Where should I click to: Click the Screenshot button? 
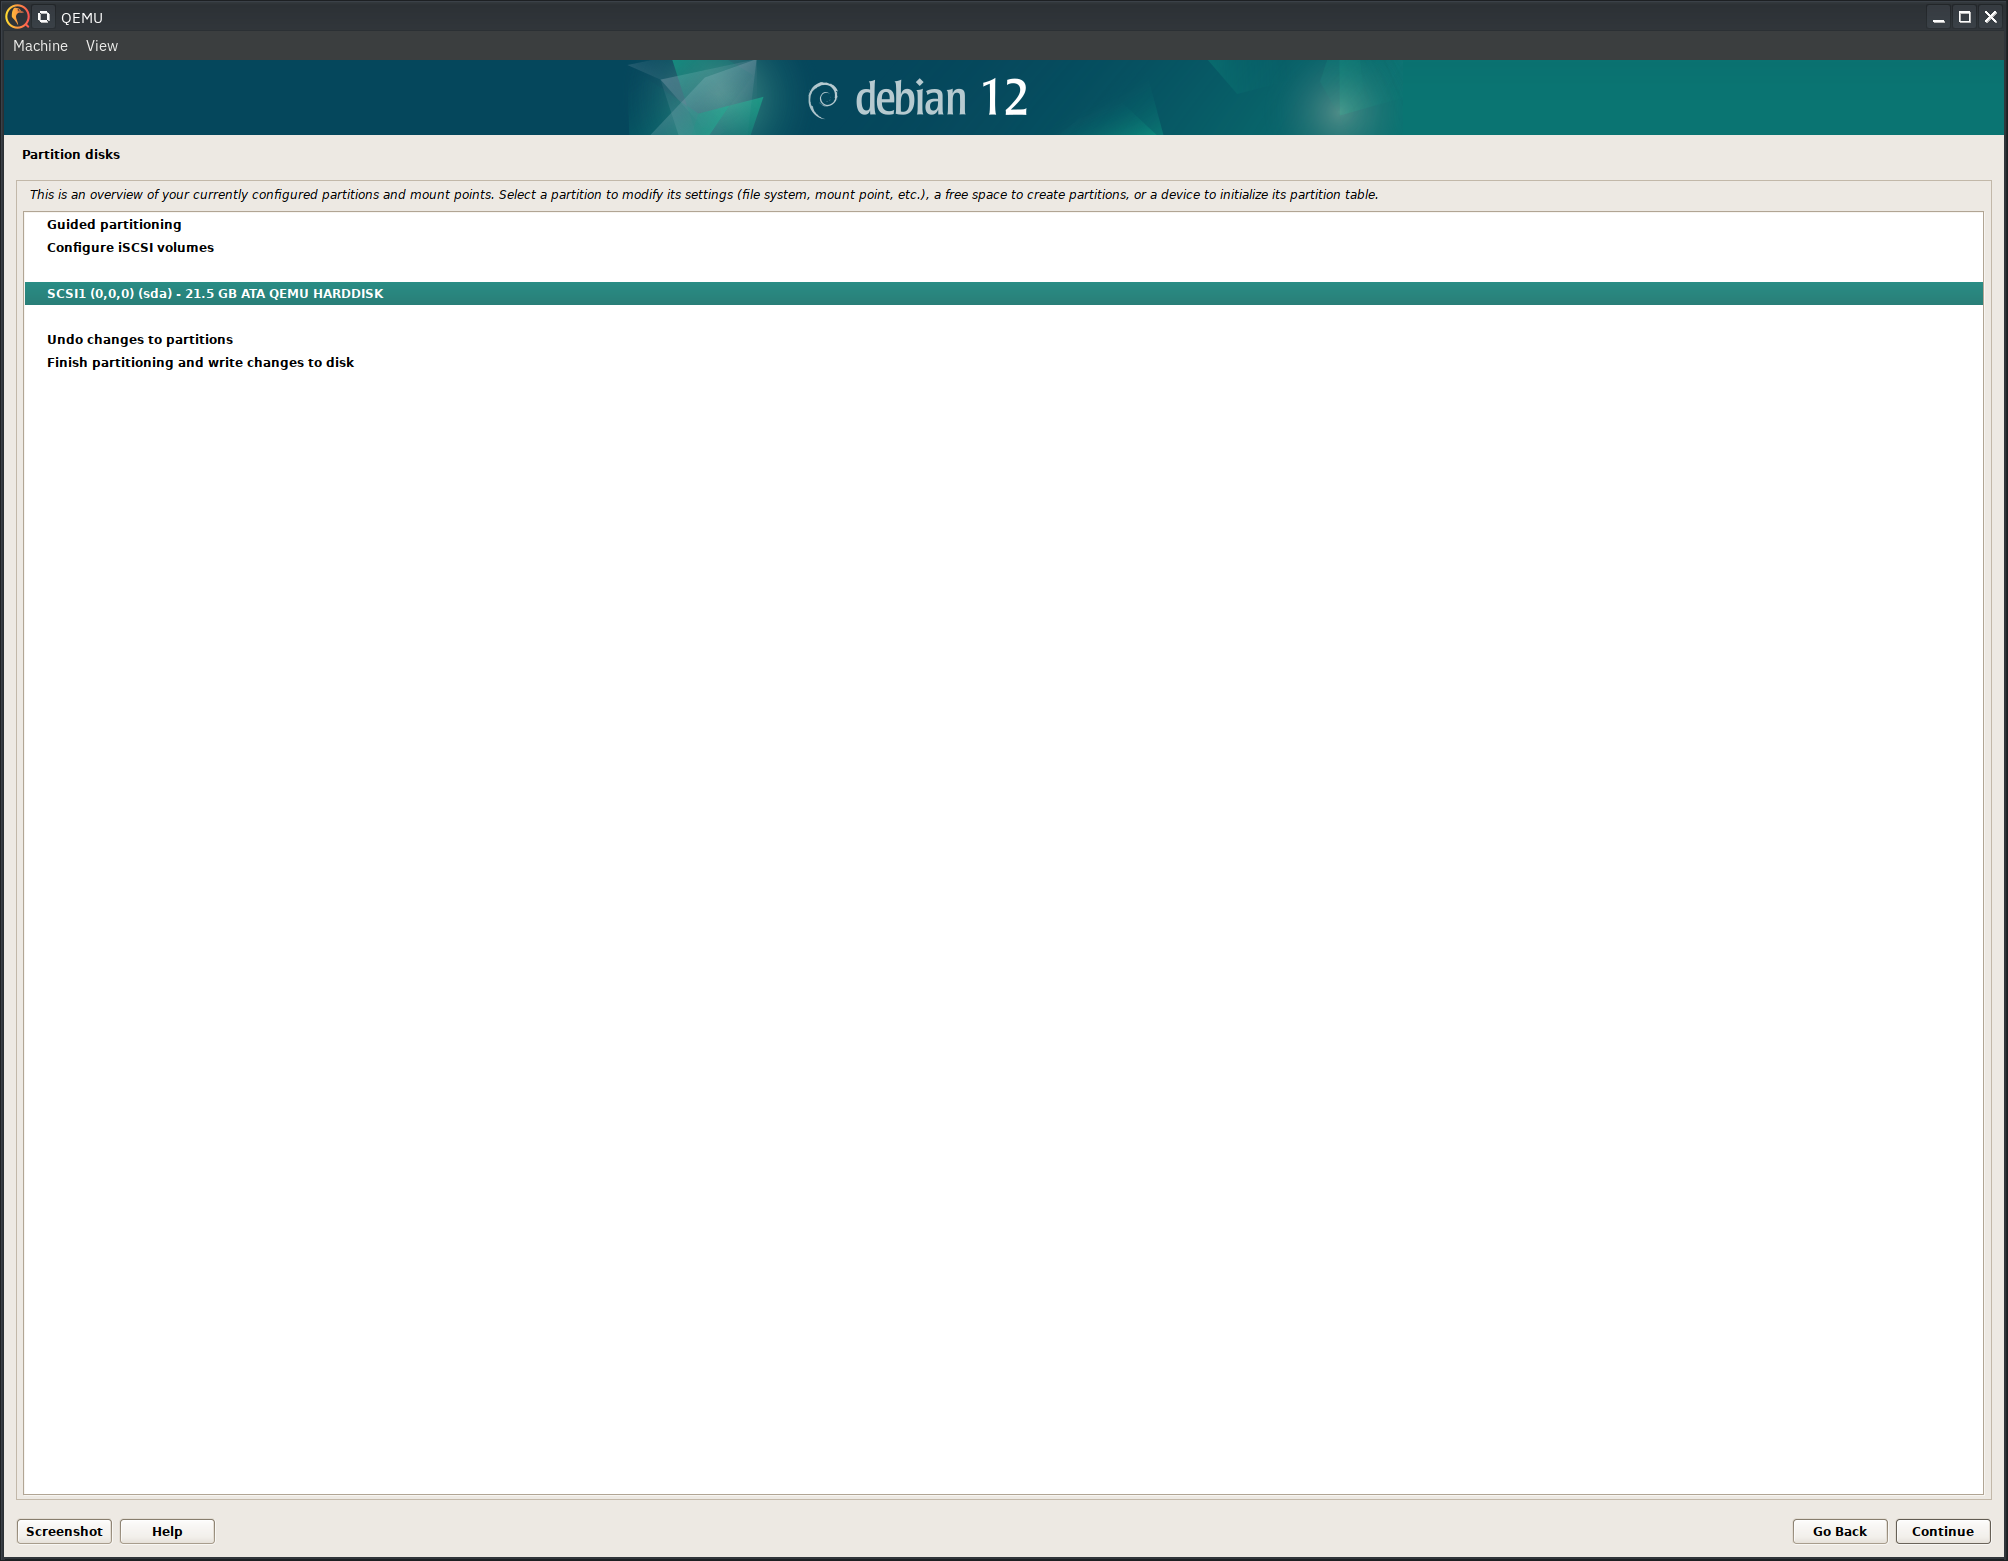coord(64,1531)
